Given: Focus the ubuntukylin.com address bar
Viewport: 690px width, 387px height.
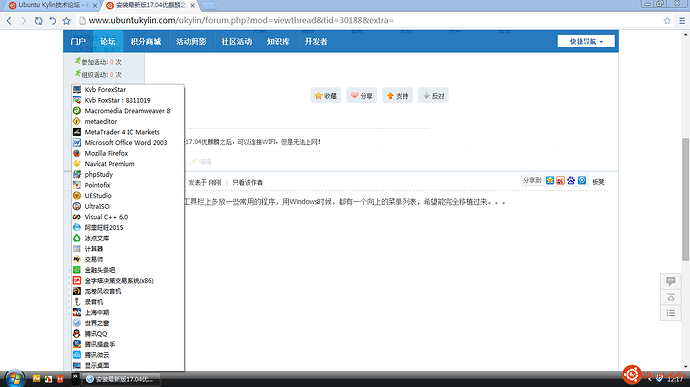Looking at the screenshot, I should pos(370,20).
